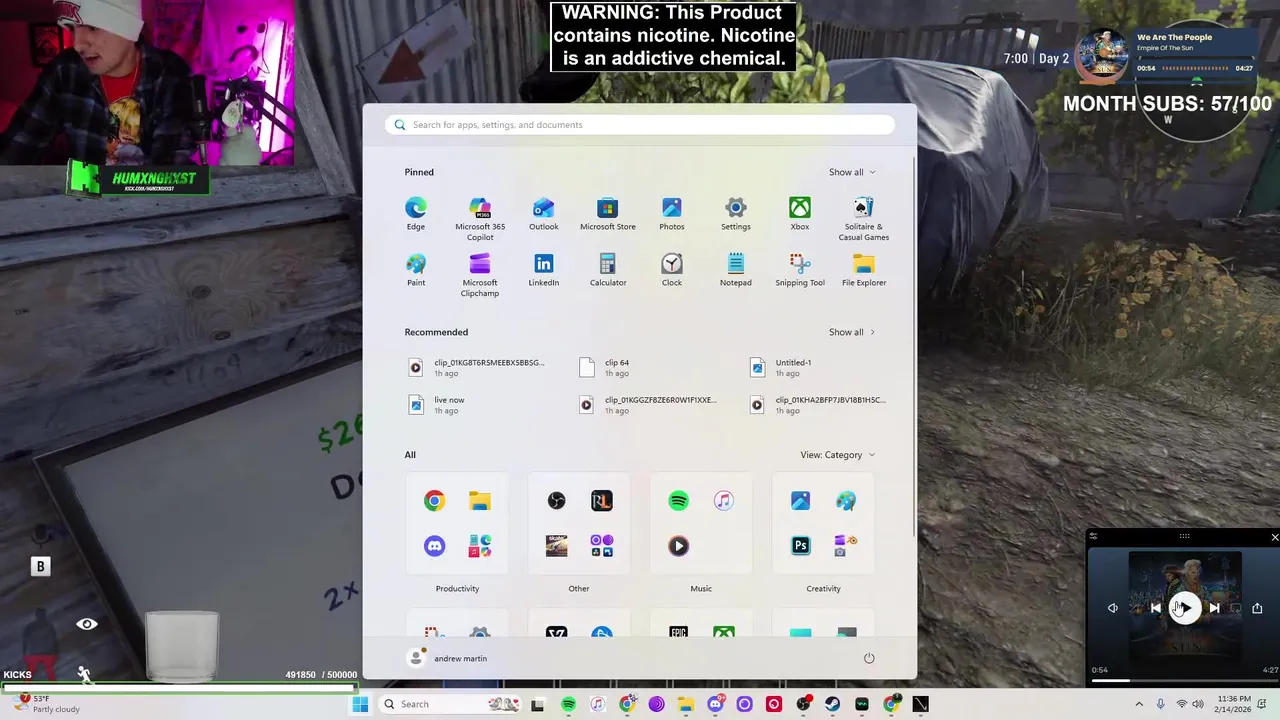Open Chrome in the Productivity category
1280x720 pixels.
click(x=434, y=501)
